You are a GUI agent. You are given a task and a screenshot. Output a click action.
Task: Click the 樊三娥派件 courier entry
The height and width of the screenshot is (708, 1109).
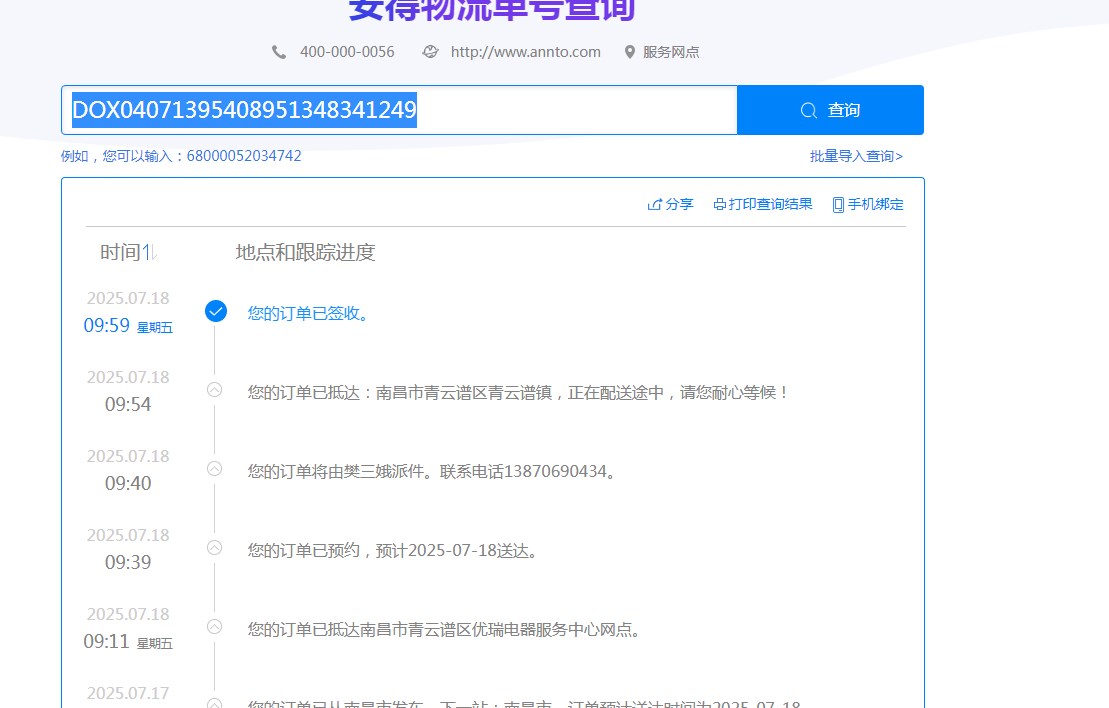(x=432, y=472)
